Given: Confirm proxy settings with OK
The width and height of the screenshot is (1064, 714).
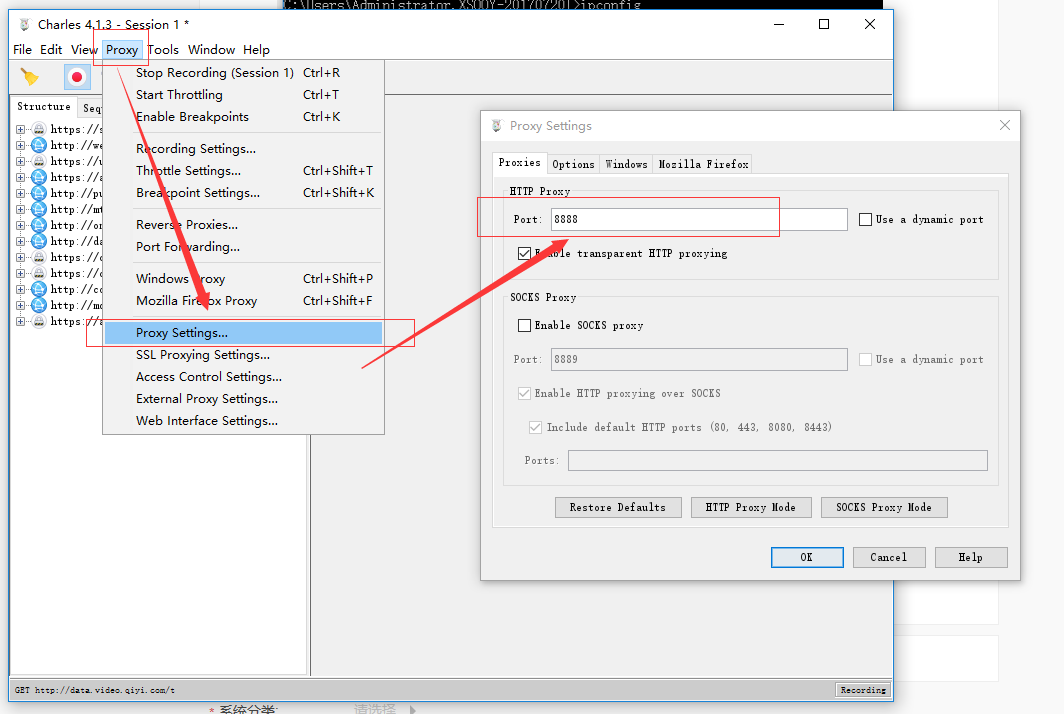Looking at the screenshot, I should [807, 557].
